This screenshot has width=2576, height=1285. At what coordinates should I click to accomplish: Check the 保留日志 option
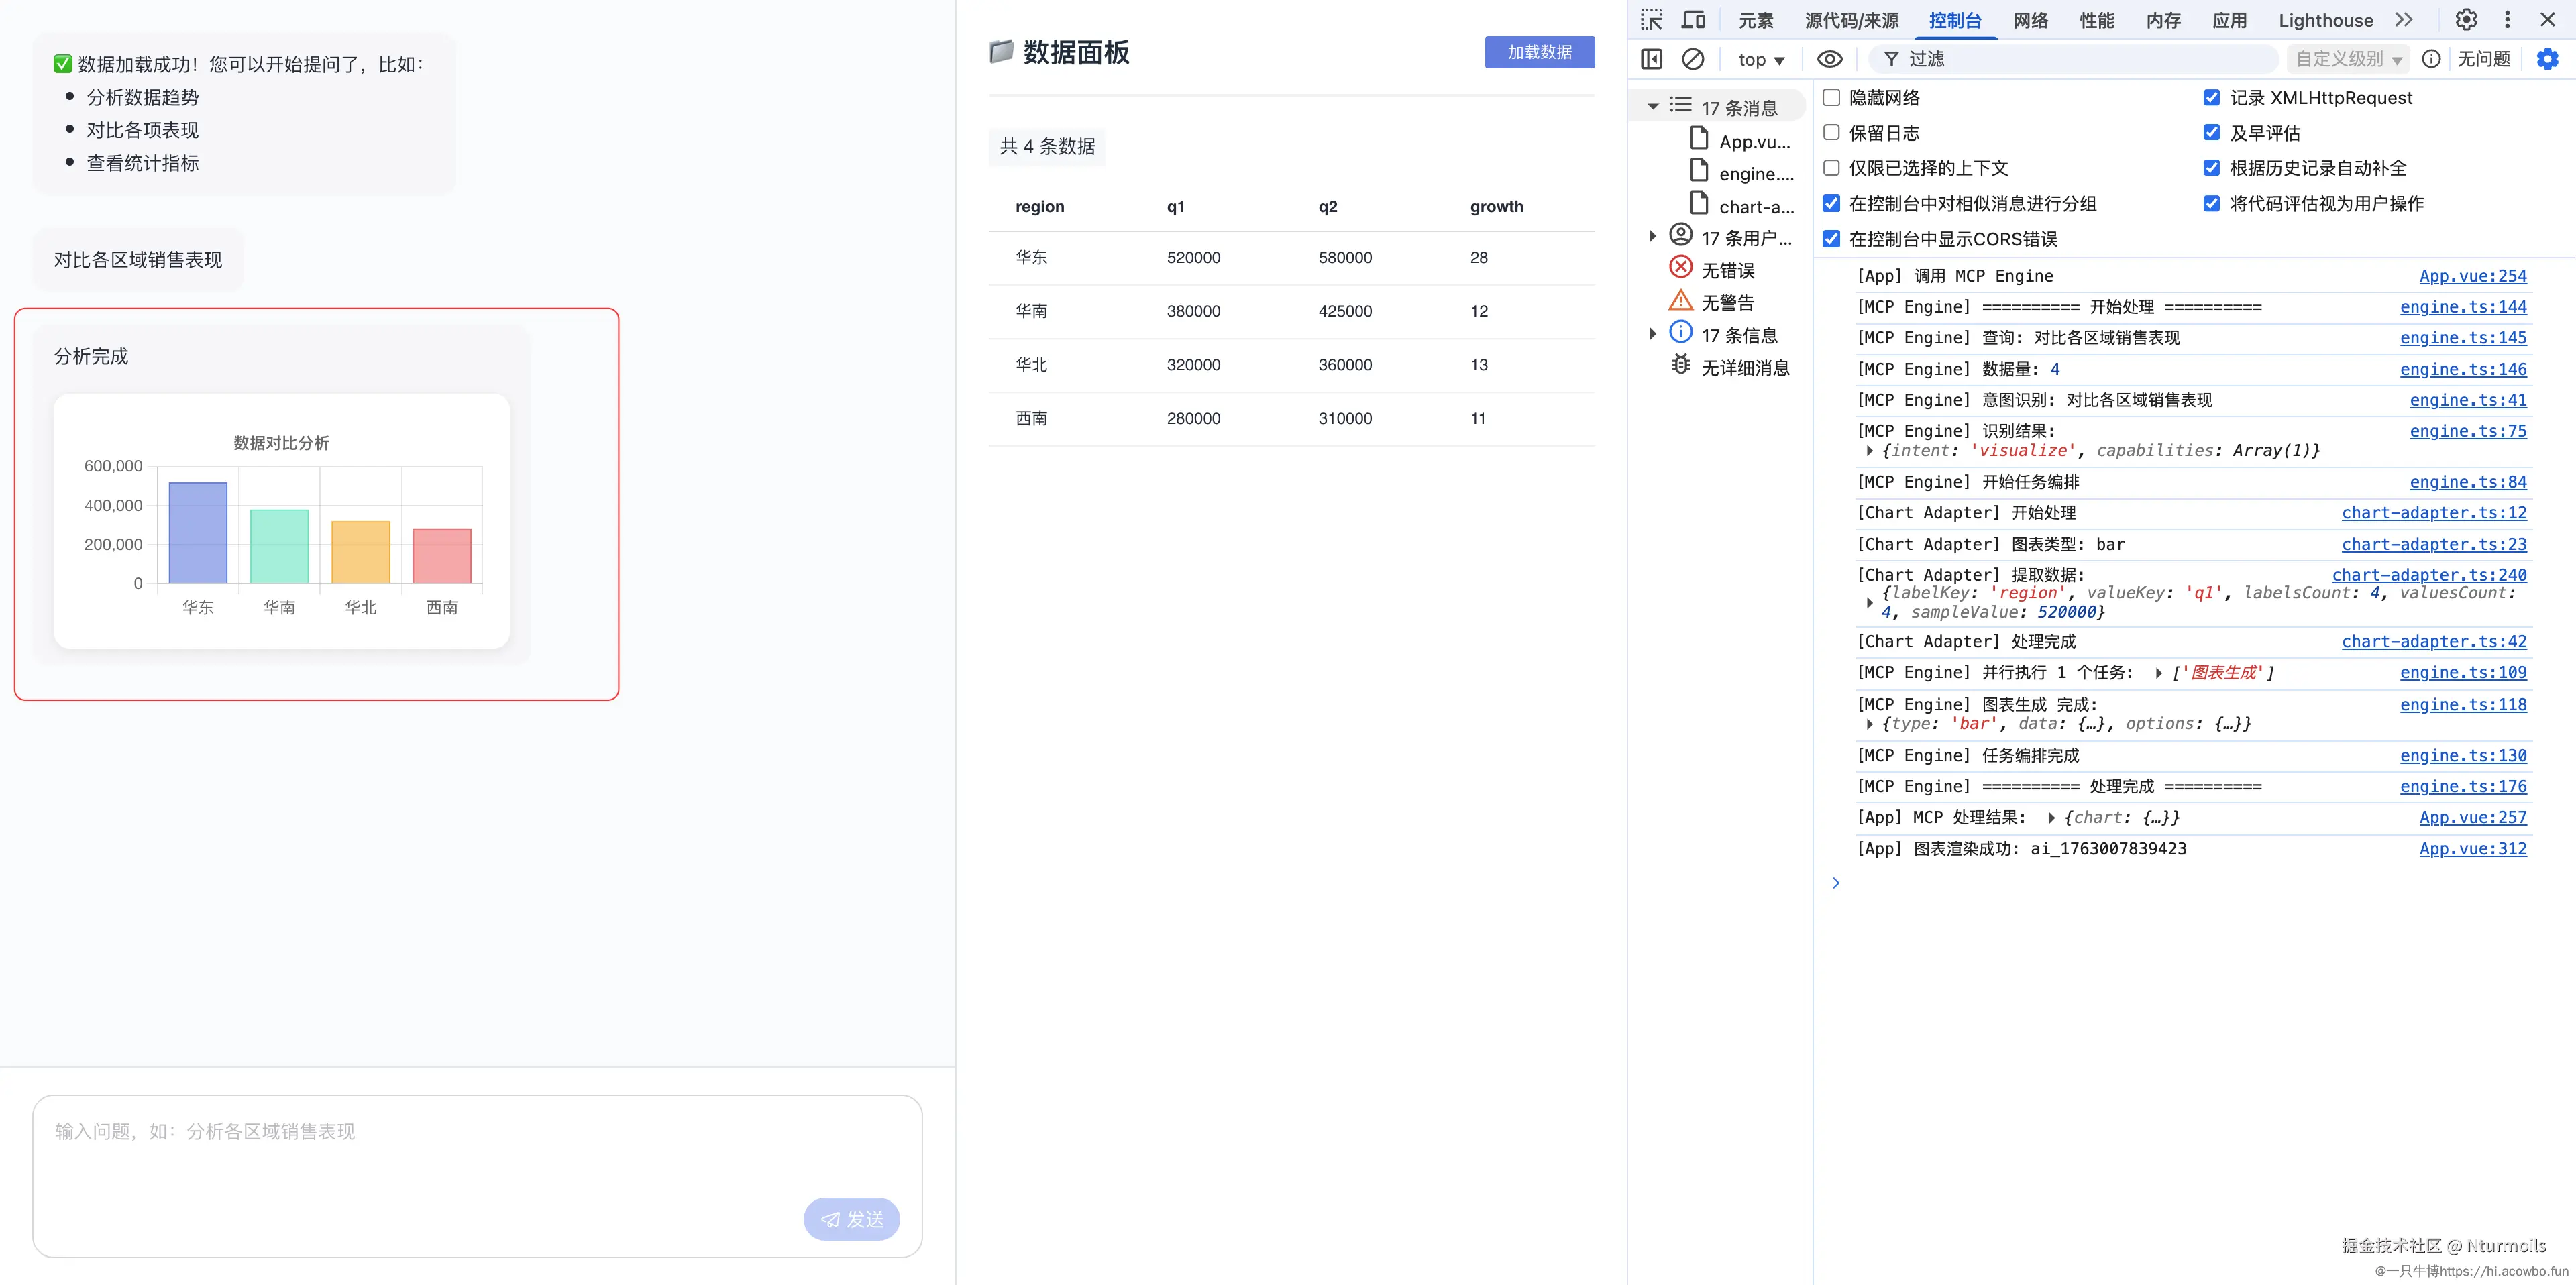pyautogui.click(x=1831, y=132)
